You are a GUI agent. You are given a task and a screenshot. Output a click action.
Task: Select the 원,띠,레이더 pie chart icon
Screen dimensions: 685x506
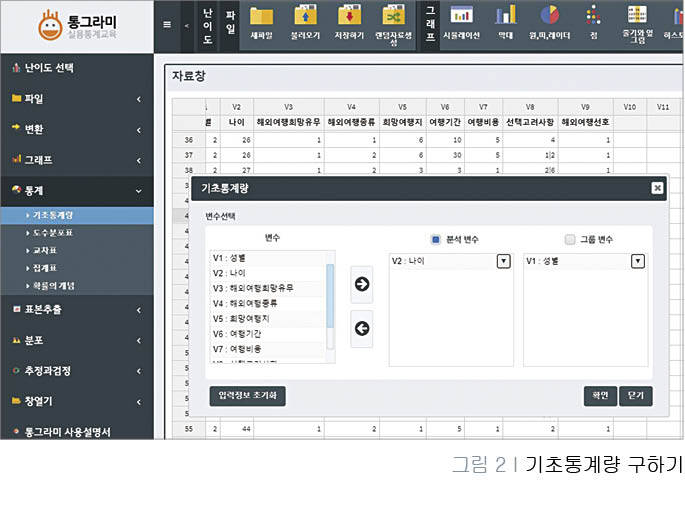(x=550, y=16)
